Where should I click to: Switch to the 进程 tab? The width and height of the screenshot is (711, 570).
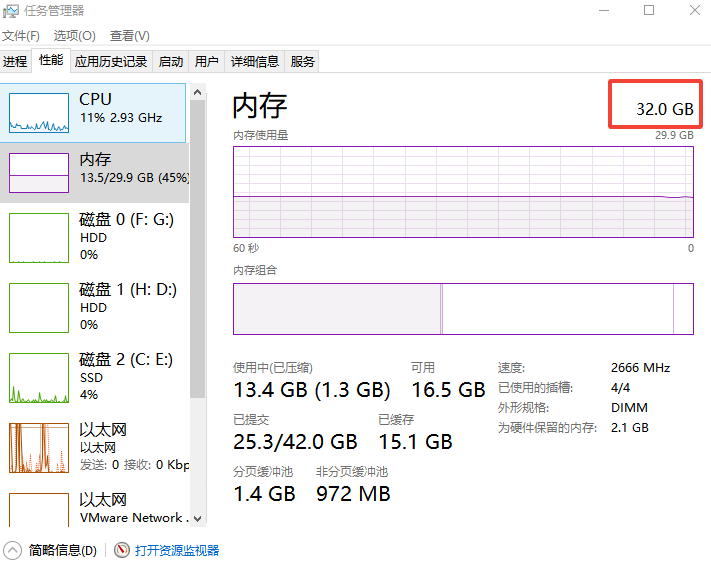(x=15, y=61)
